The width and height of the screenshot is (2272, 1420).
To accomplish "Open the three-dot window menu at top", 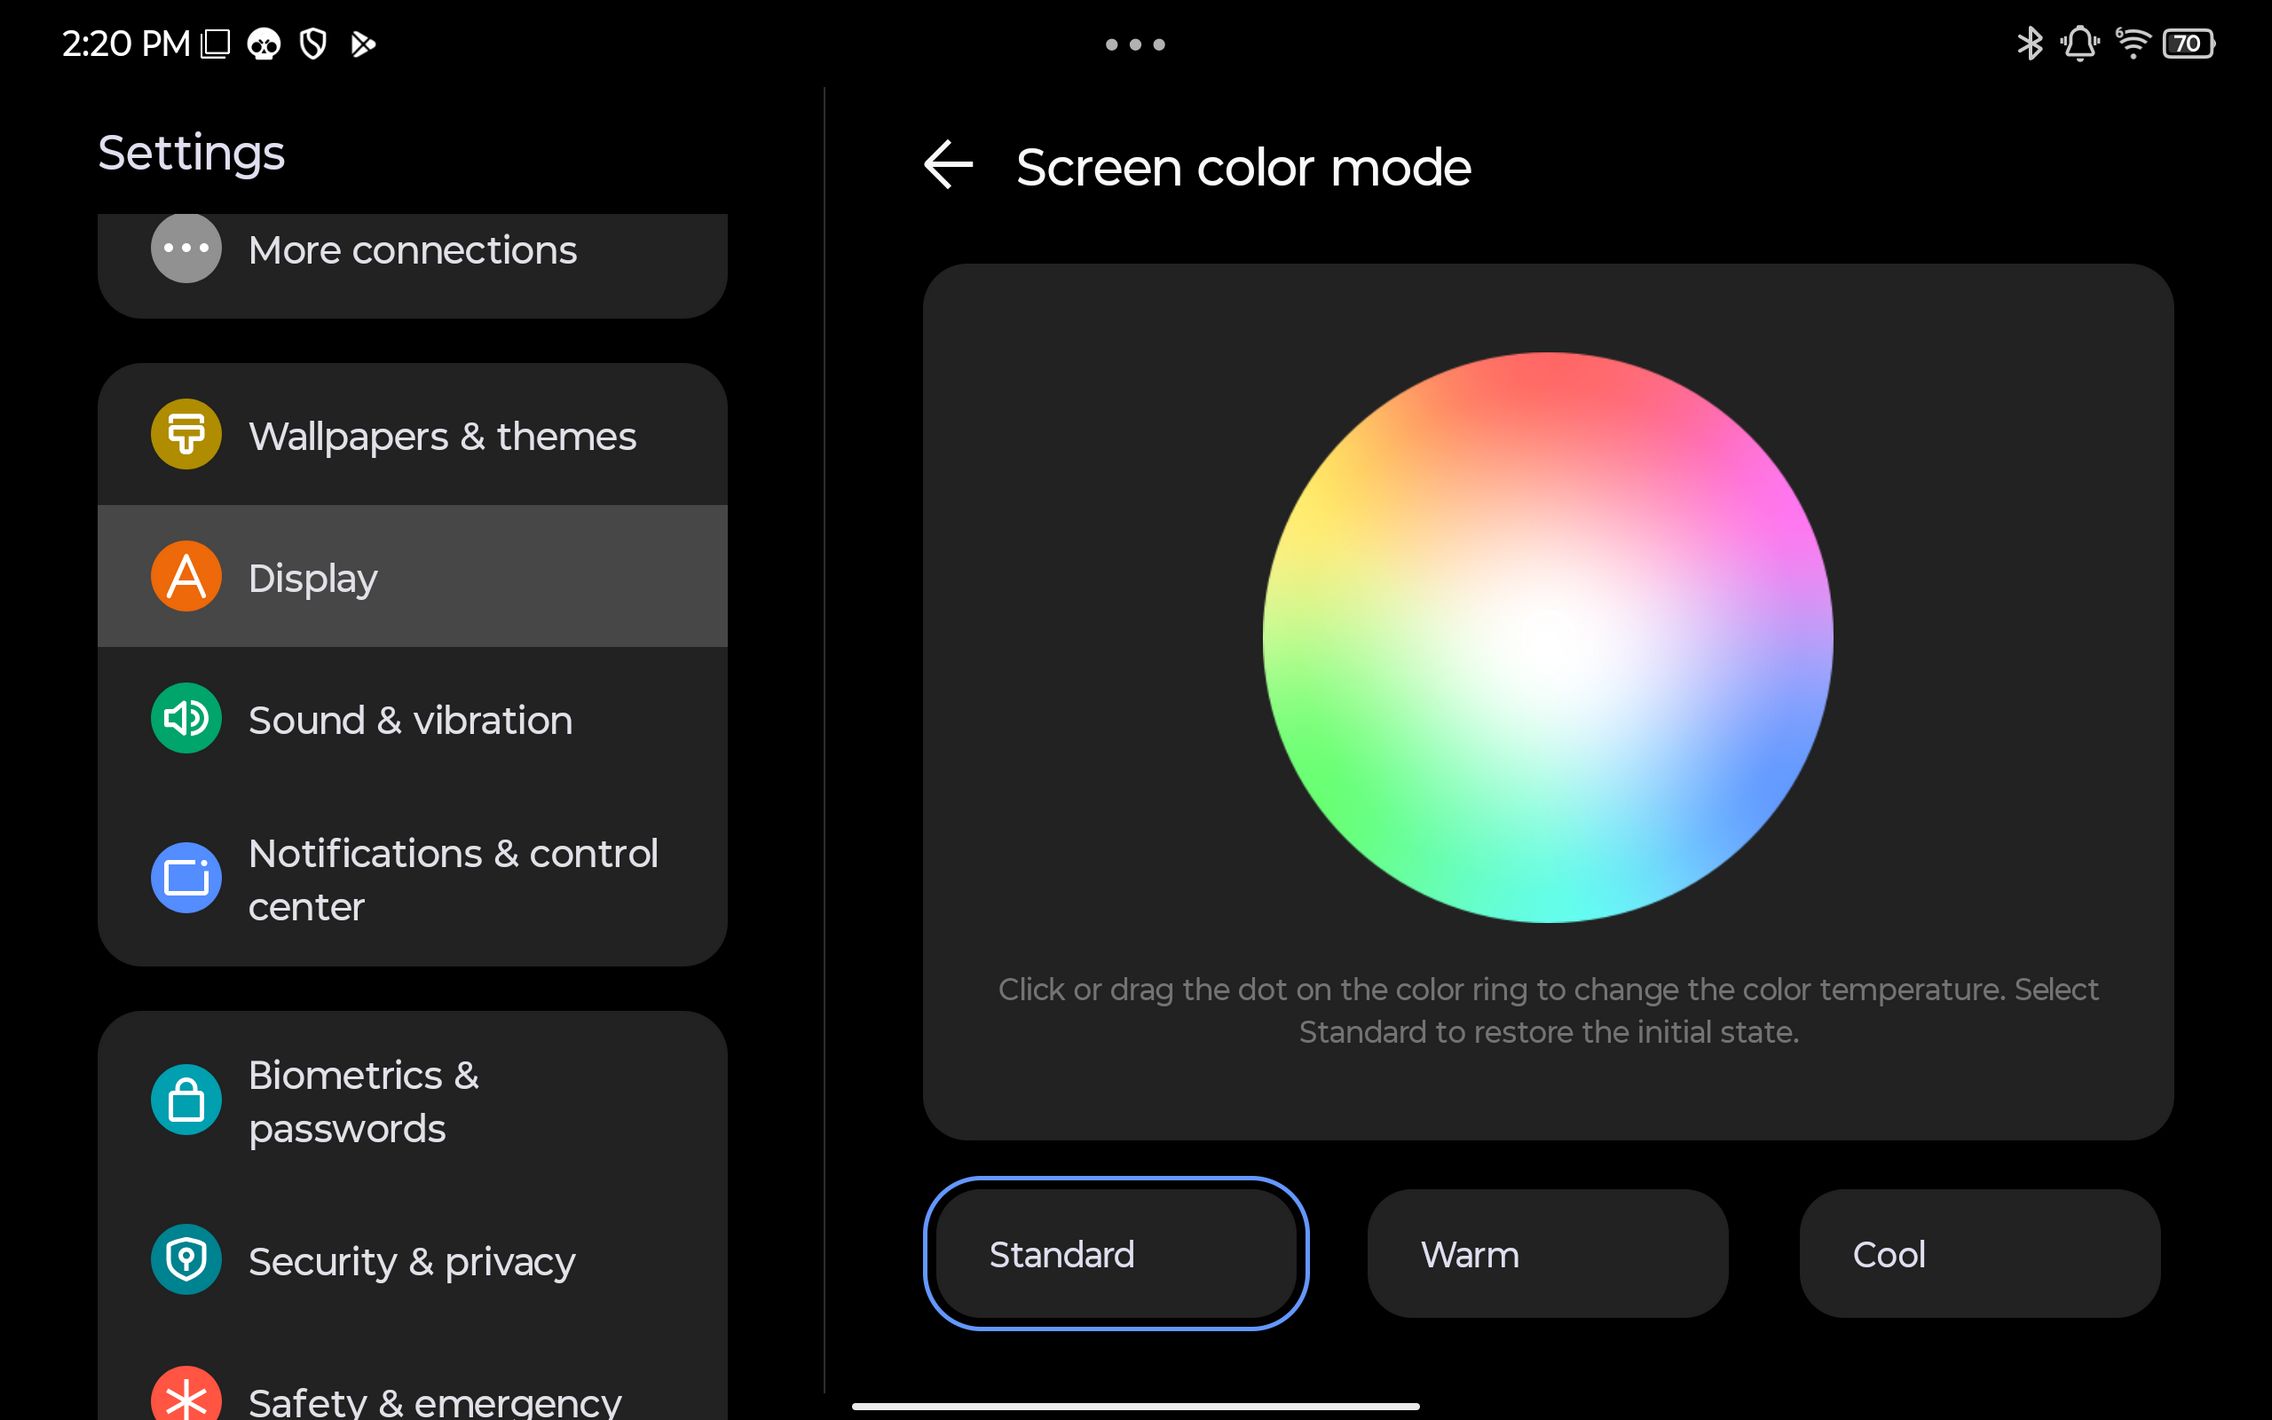I will coord(1135,44).
